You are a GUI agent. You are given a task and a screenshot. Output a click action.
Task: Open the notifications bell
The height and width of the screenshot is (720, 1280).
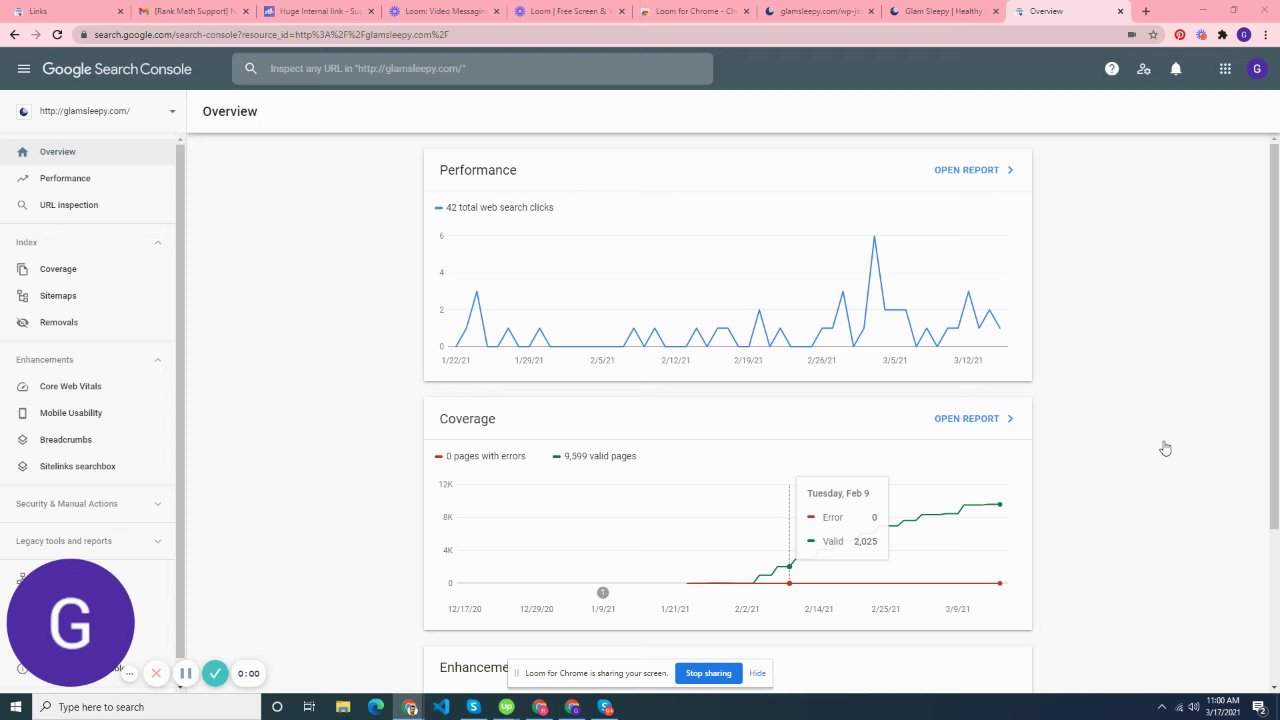coord(1176,69)
